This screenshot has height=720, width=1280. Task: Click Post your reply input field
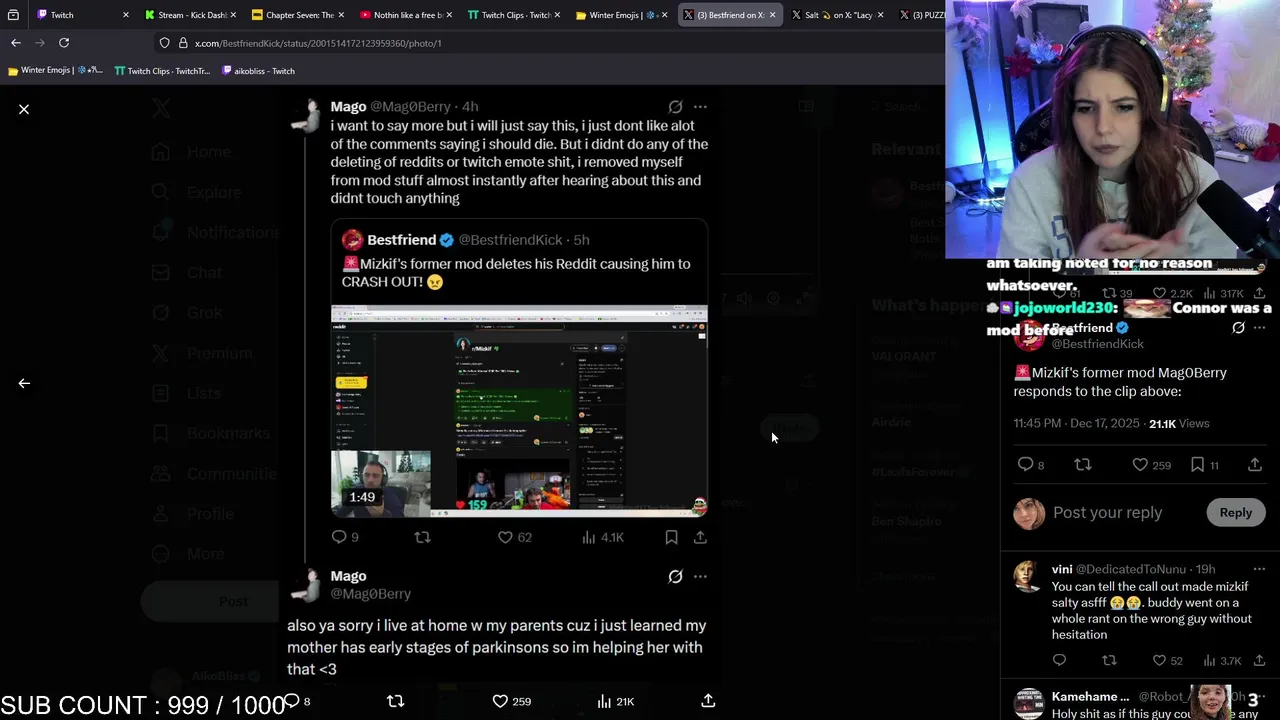[1107, 512]
